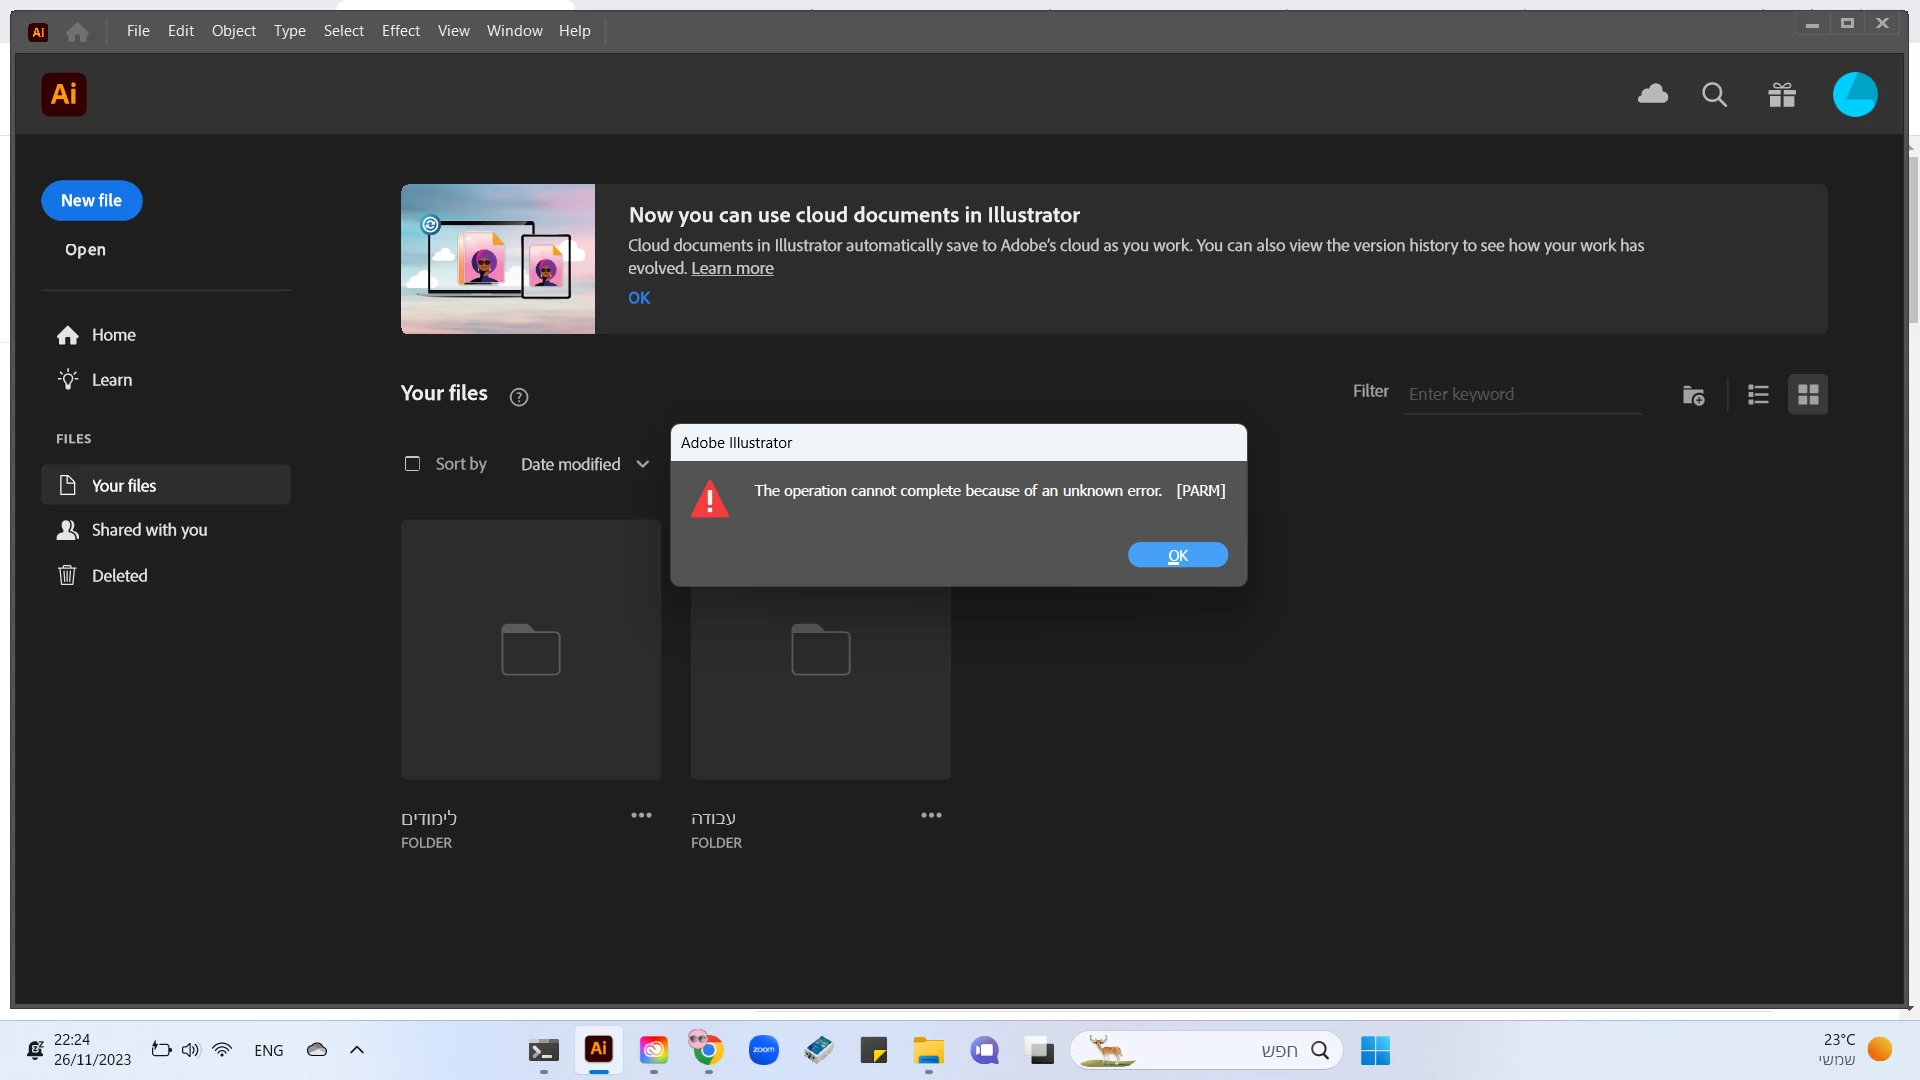This screenshot has height=1080, width=1920.
Task: Open the Window menu
Action: tap(514, 31)
